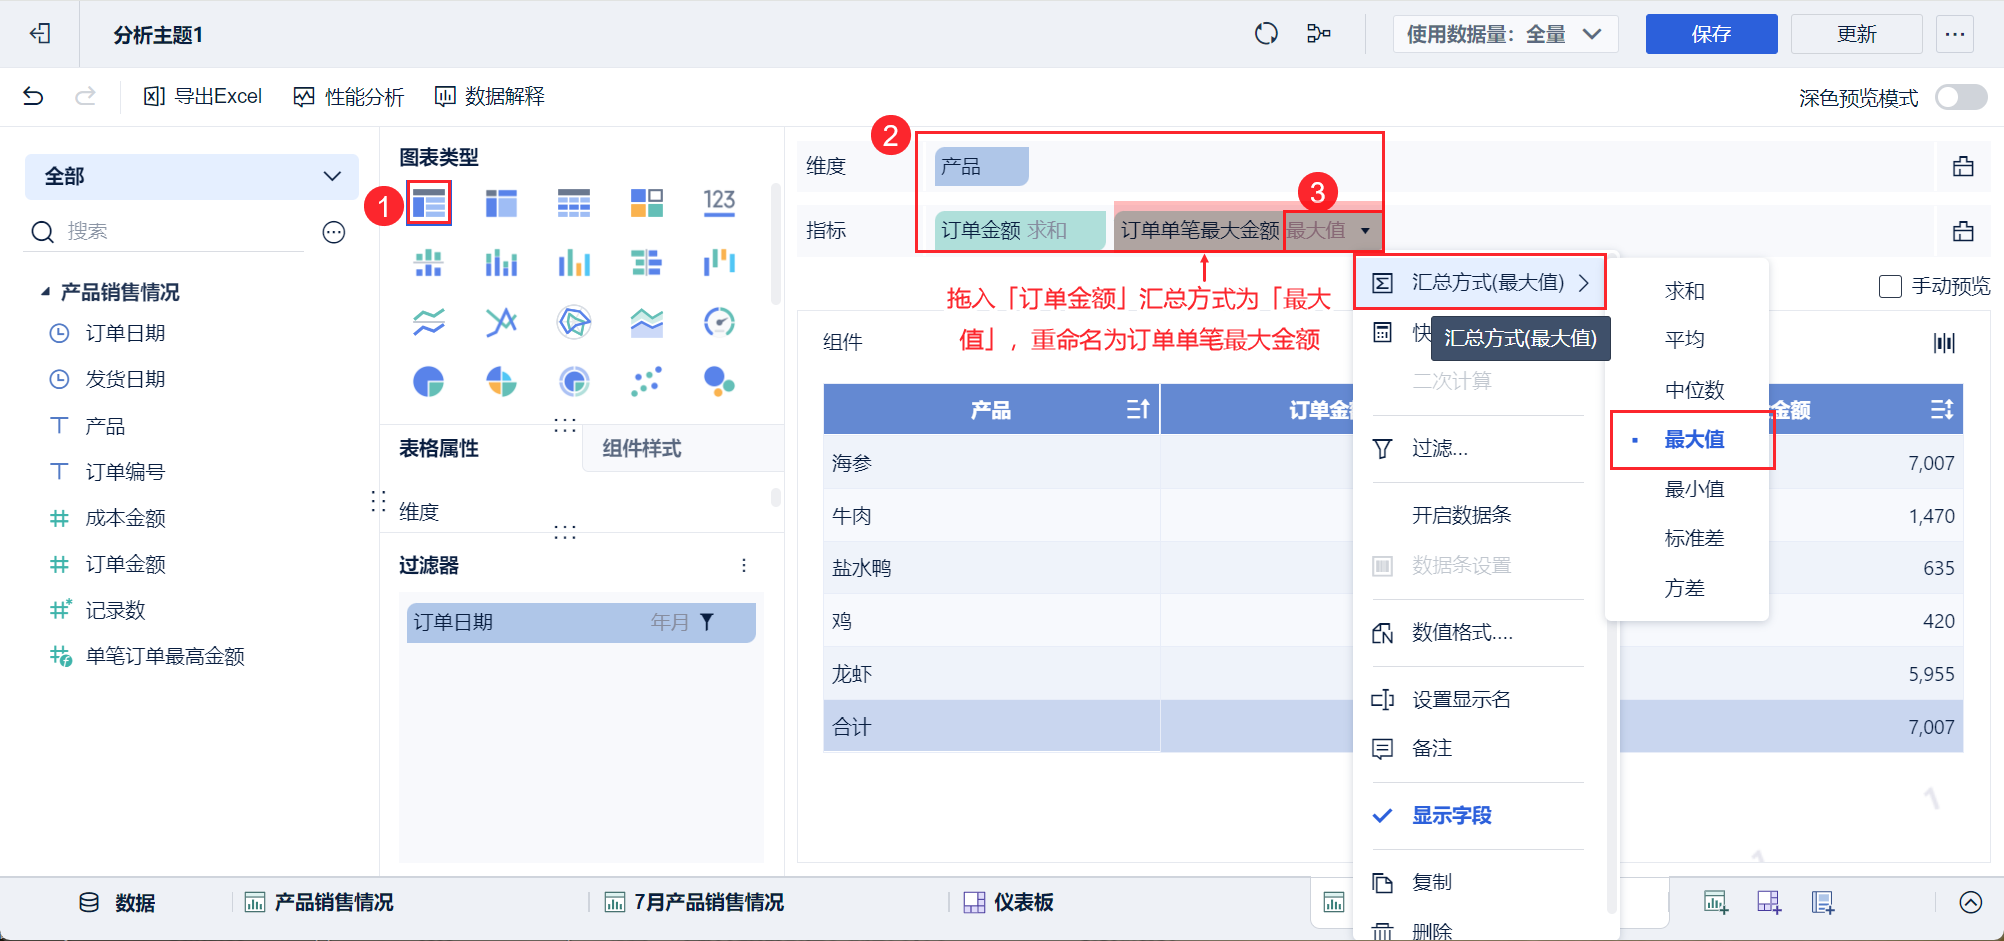This screenshot has width=2004, height=941.
Task: Pick the horizontal two-sided comparison bar chart icon
Action: pyautogui.click(x=647, y=263)
